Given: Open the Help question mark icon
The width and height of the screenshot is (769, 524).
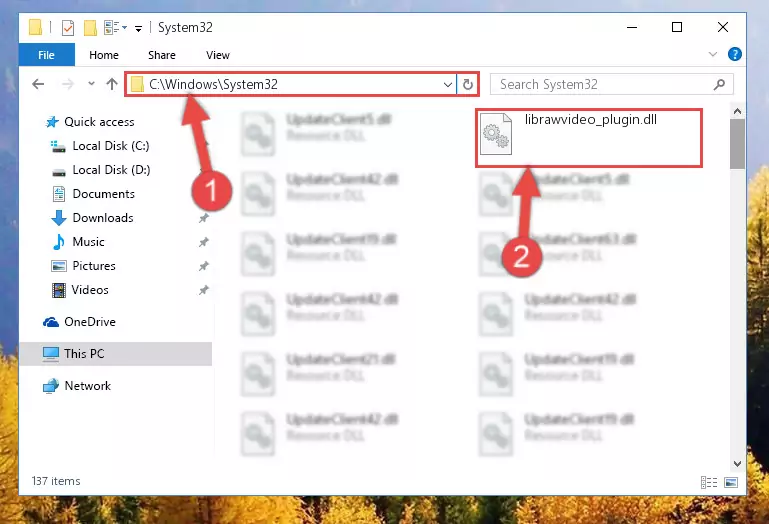Looking at the screenshot, I should pyautogui.click(x=735, y=54).
